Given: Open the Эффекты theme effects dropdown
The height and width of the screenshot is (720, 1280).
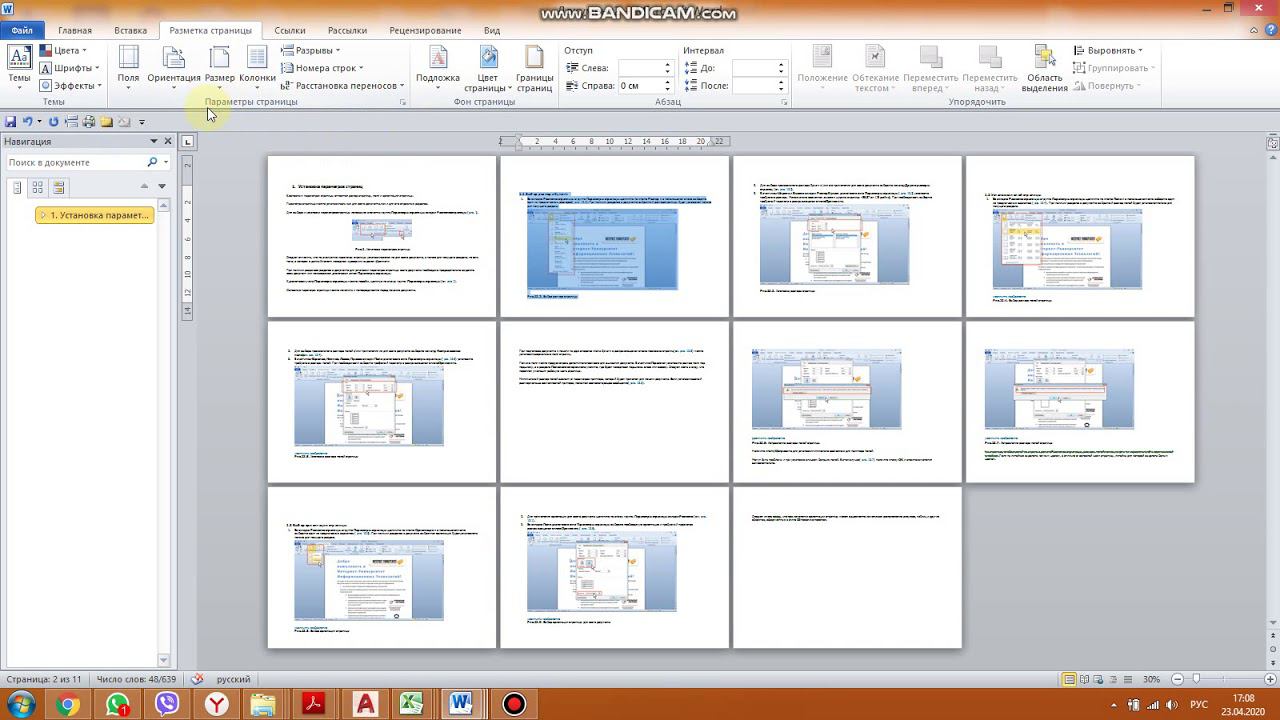Looking at the screenshot, I should pos(70,86).
